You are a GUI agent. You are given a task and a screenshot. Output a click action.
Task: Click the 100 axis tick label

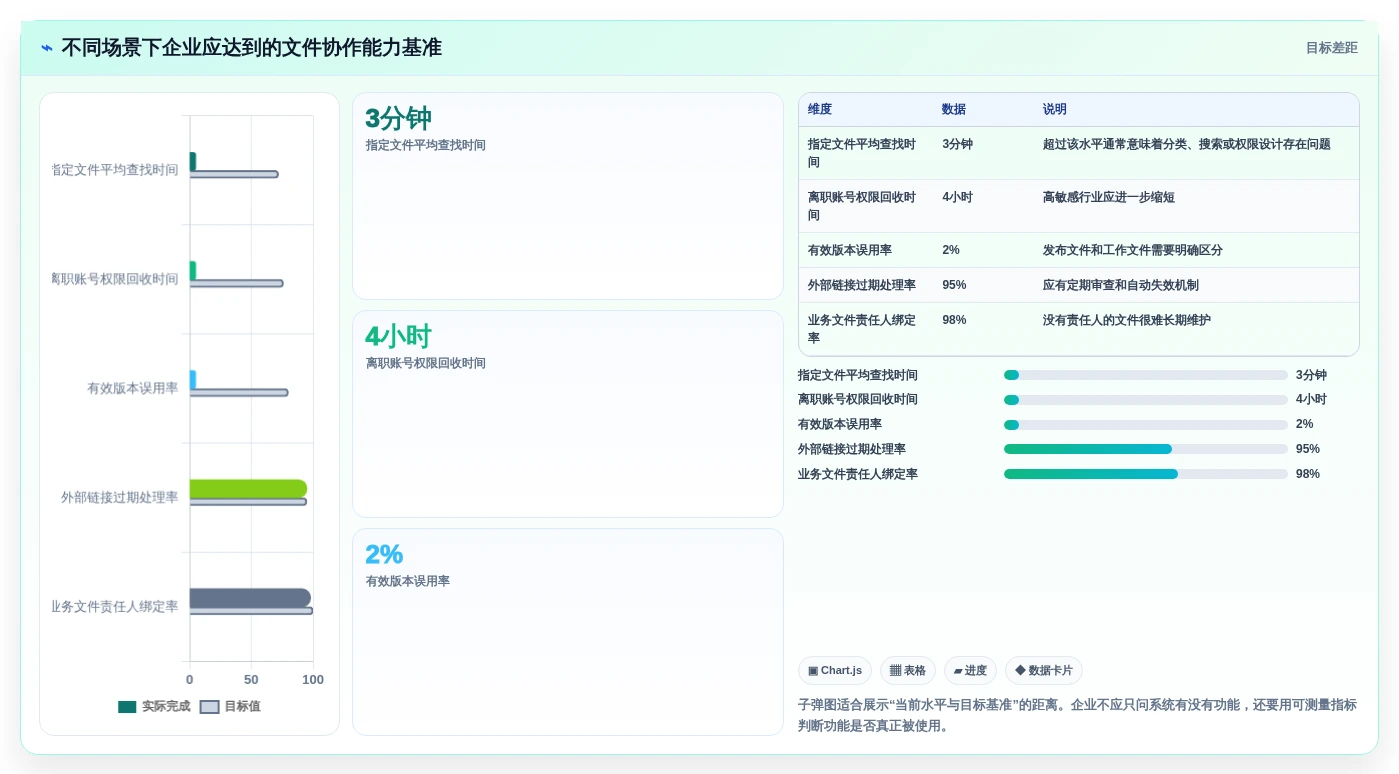(313, 680)
